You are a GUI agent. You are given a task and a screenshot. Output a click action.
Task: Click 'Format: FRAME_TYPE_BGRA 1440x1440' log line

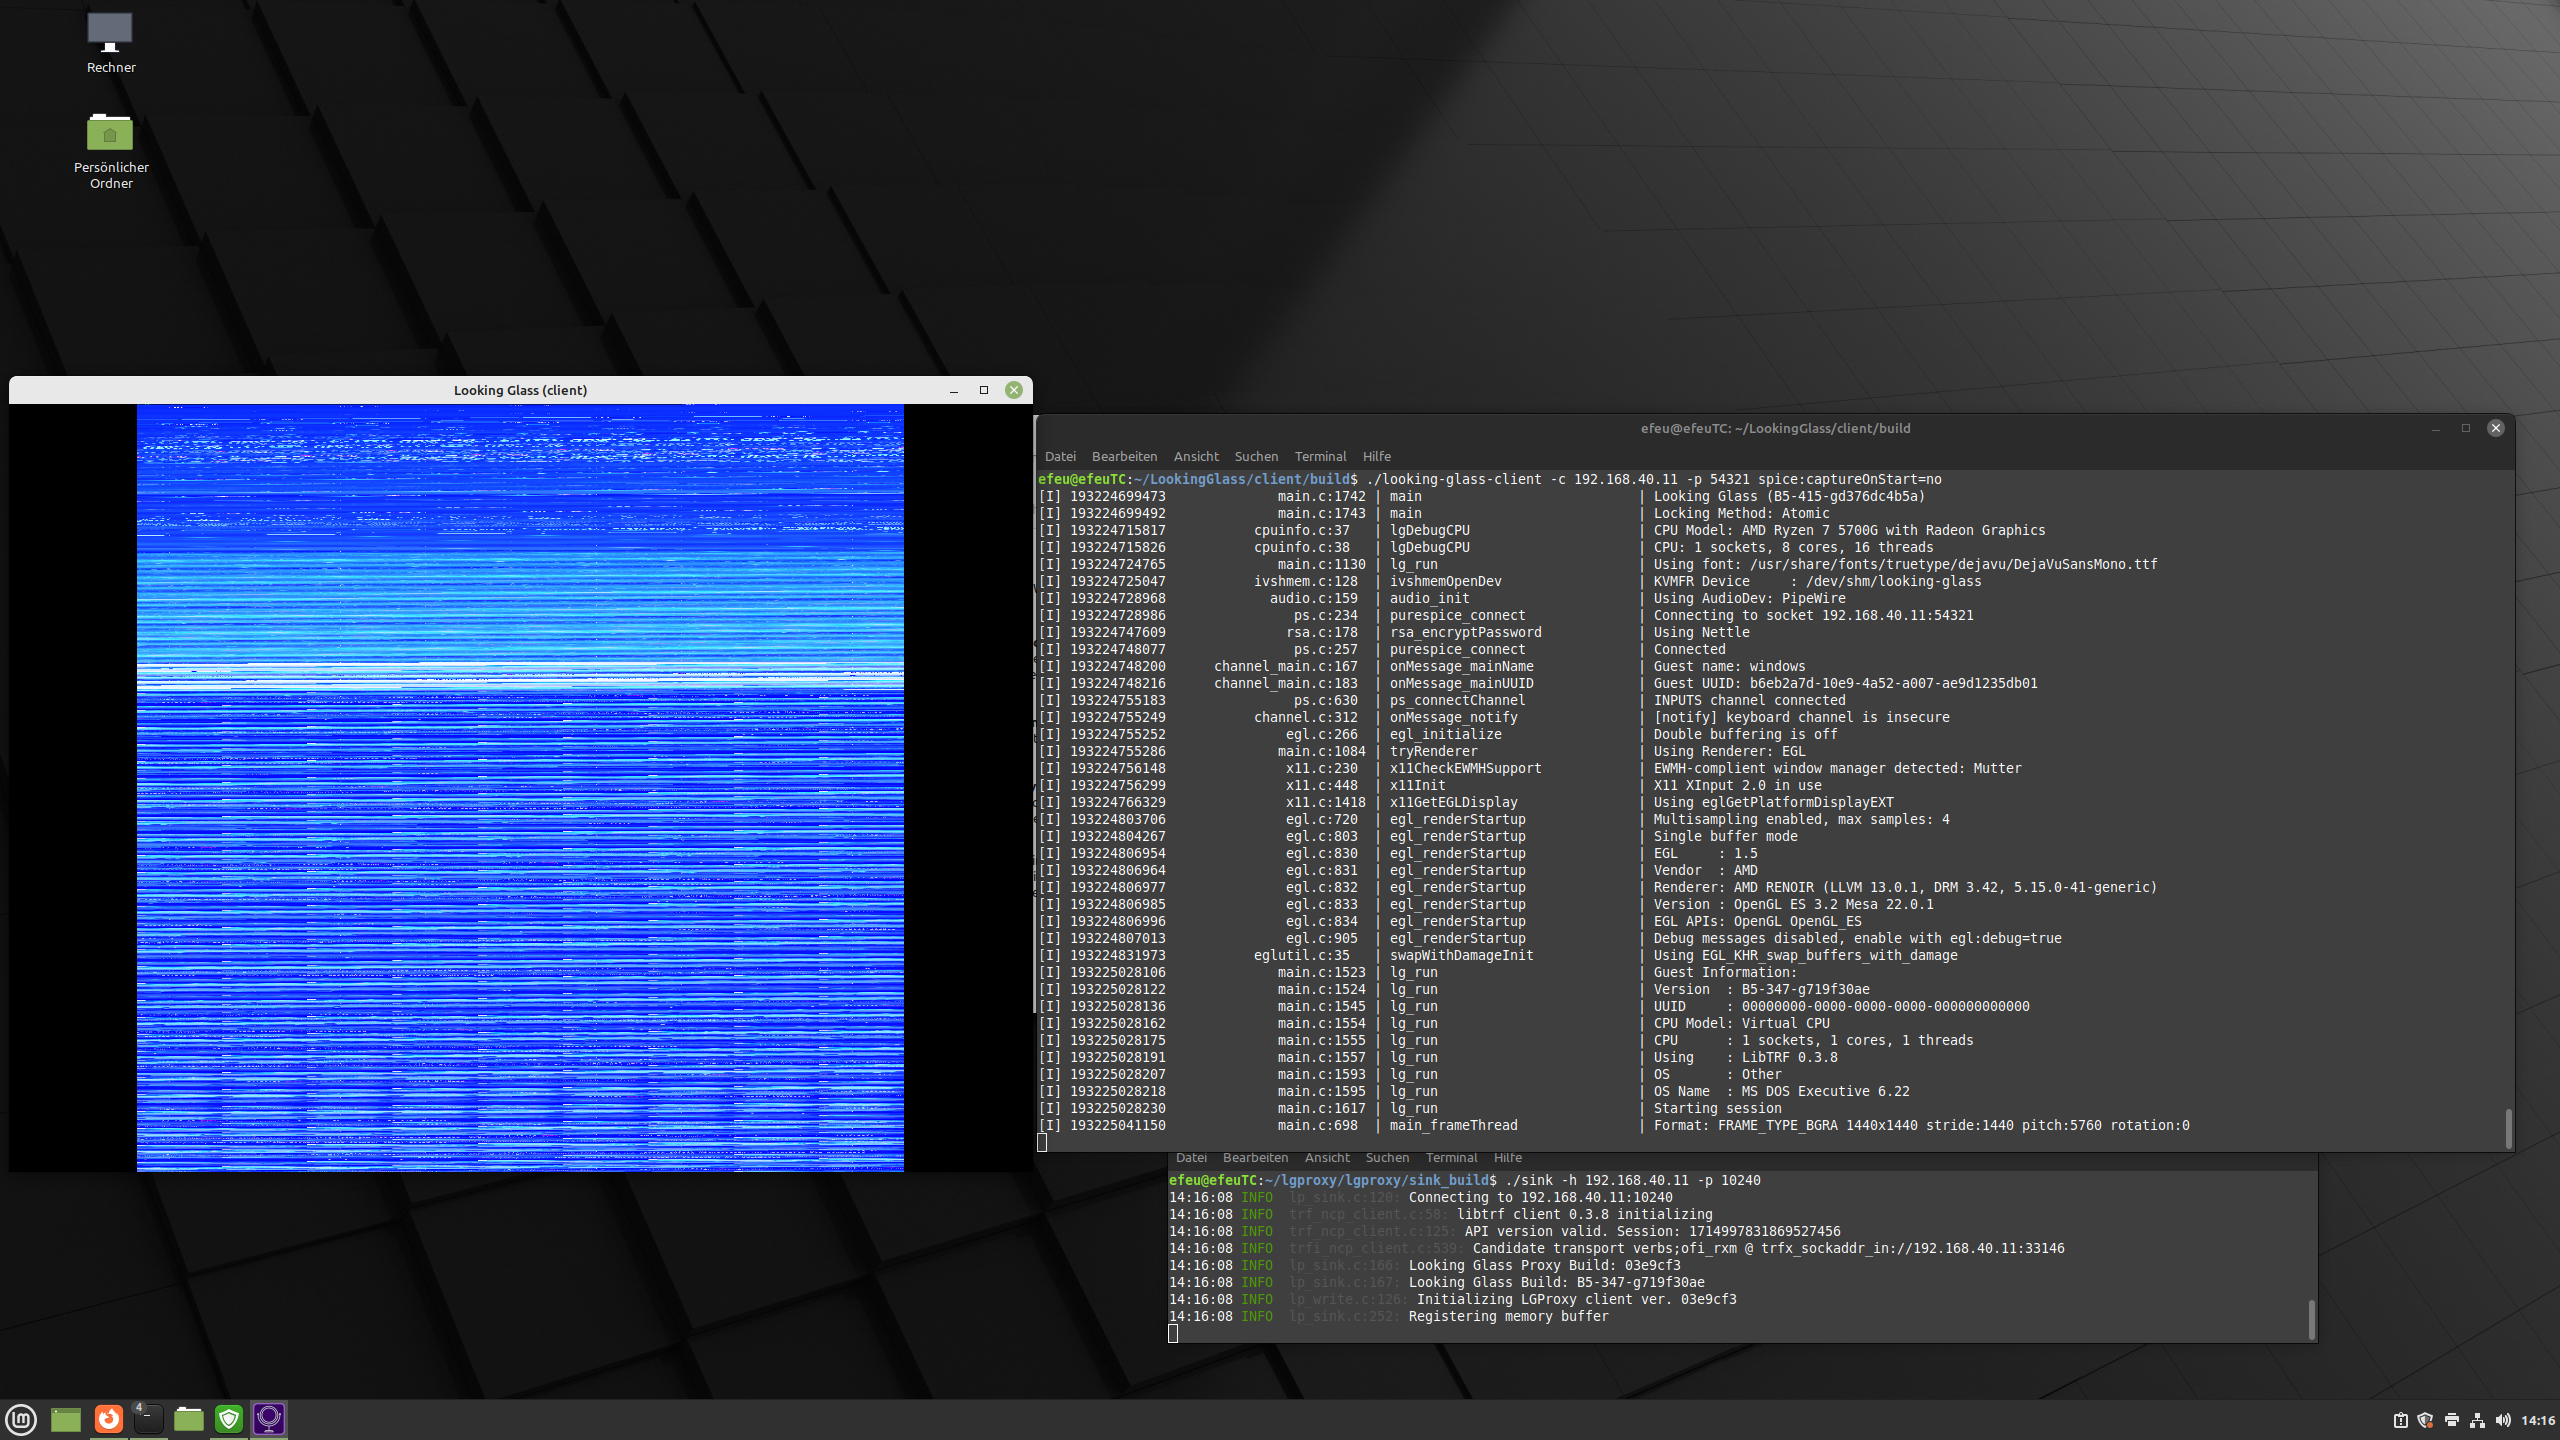pos(1921,1125)
